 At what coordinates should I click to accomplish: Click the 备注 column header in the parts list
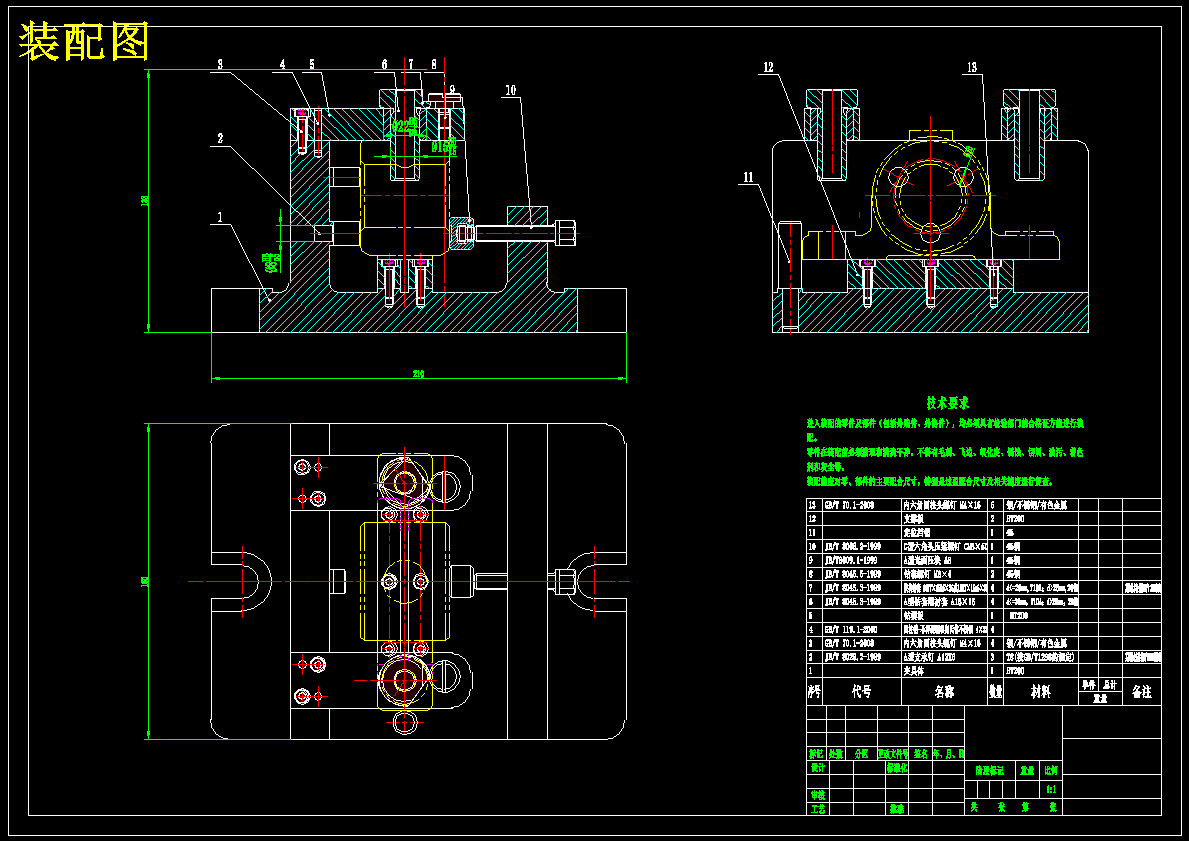pyautogui.click(x=1142, y=692)
